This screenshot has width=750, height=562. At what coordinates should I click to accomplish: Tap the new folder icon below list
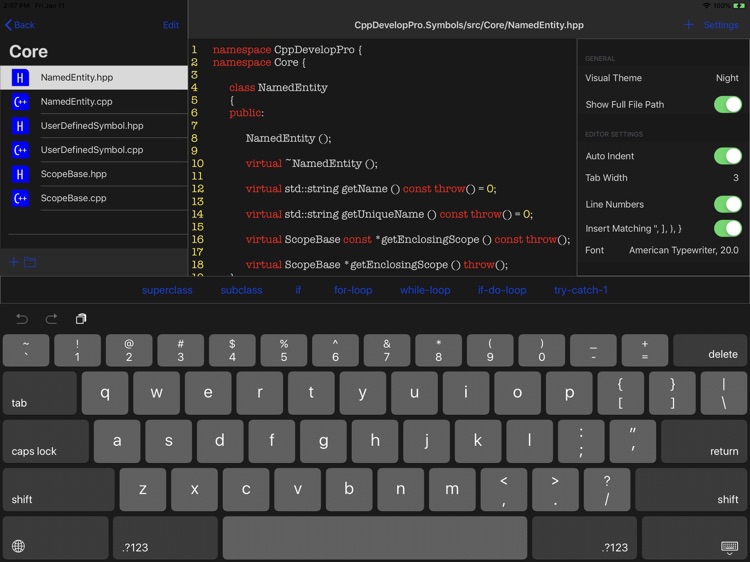point(30,262)
